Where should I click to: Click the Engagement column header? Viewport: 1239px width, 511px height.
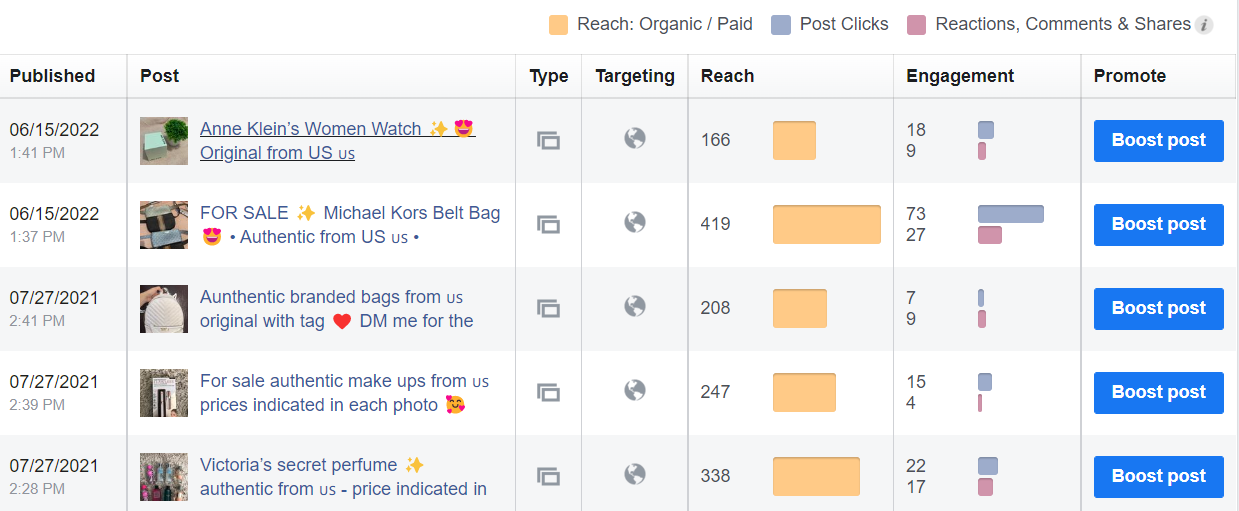[x=960, y=76]
